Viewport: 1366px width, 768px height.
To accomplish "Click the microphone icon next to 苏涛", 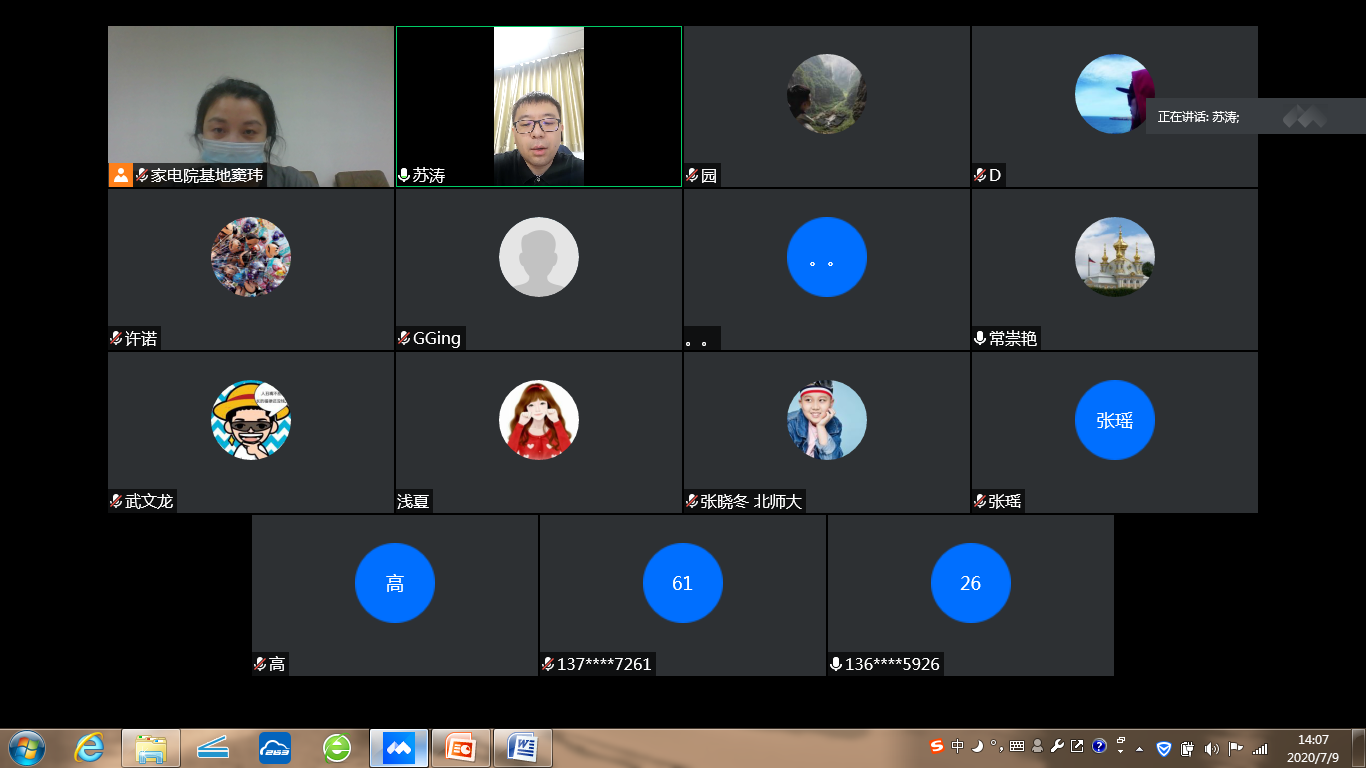I will [x=404, y=175].
